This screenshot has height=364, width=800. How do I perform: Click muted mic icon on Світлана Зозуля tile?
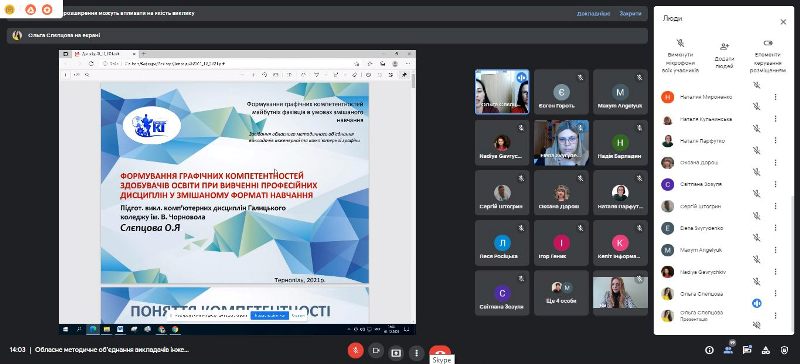(x=521, y=279)
